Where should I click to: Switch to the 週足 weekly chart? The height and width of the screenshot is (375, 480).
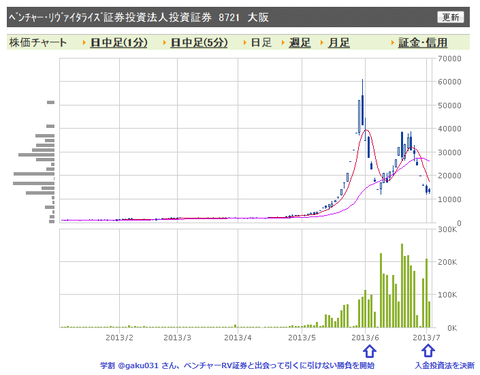click(299, 43)
